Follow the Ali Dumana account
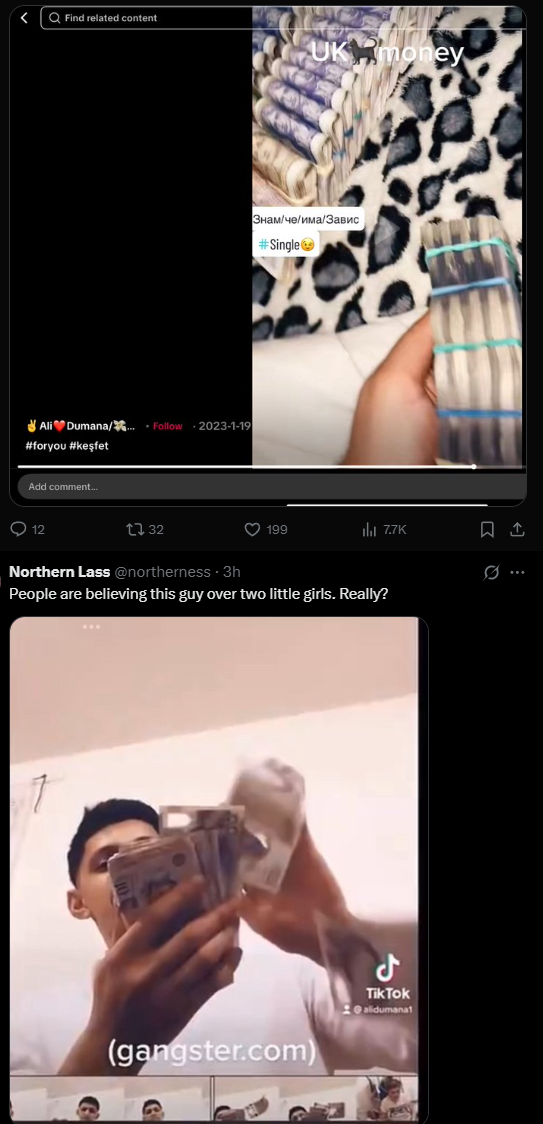This screenshot has width=543, height=1124. click(168, 426)
